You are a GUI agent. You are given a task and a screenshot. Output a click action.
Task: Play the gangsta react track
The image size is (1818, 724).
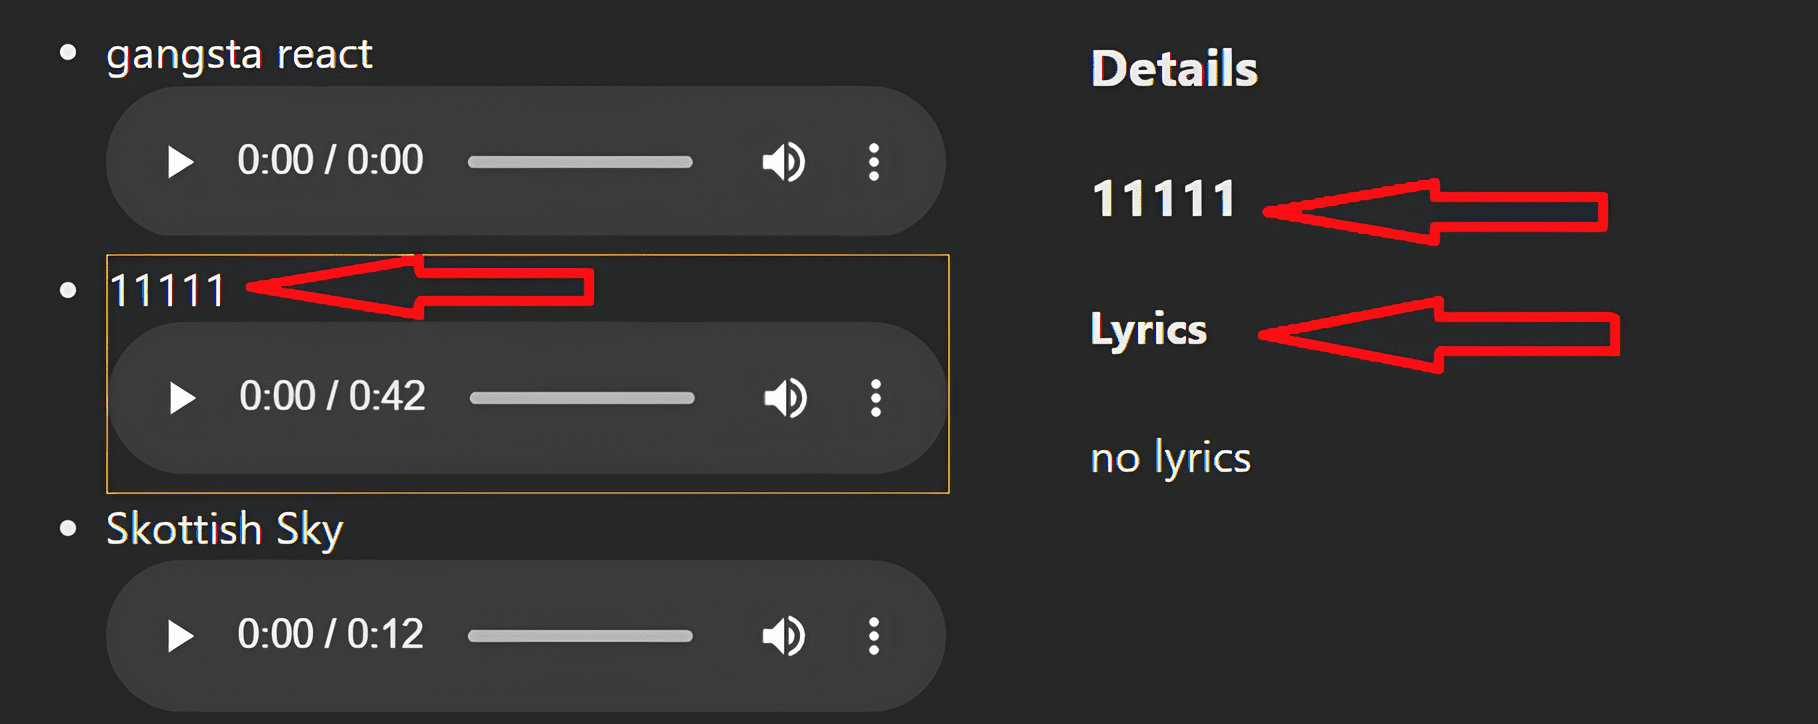180,162
